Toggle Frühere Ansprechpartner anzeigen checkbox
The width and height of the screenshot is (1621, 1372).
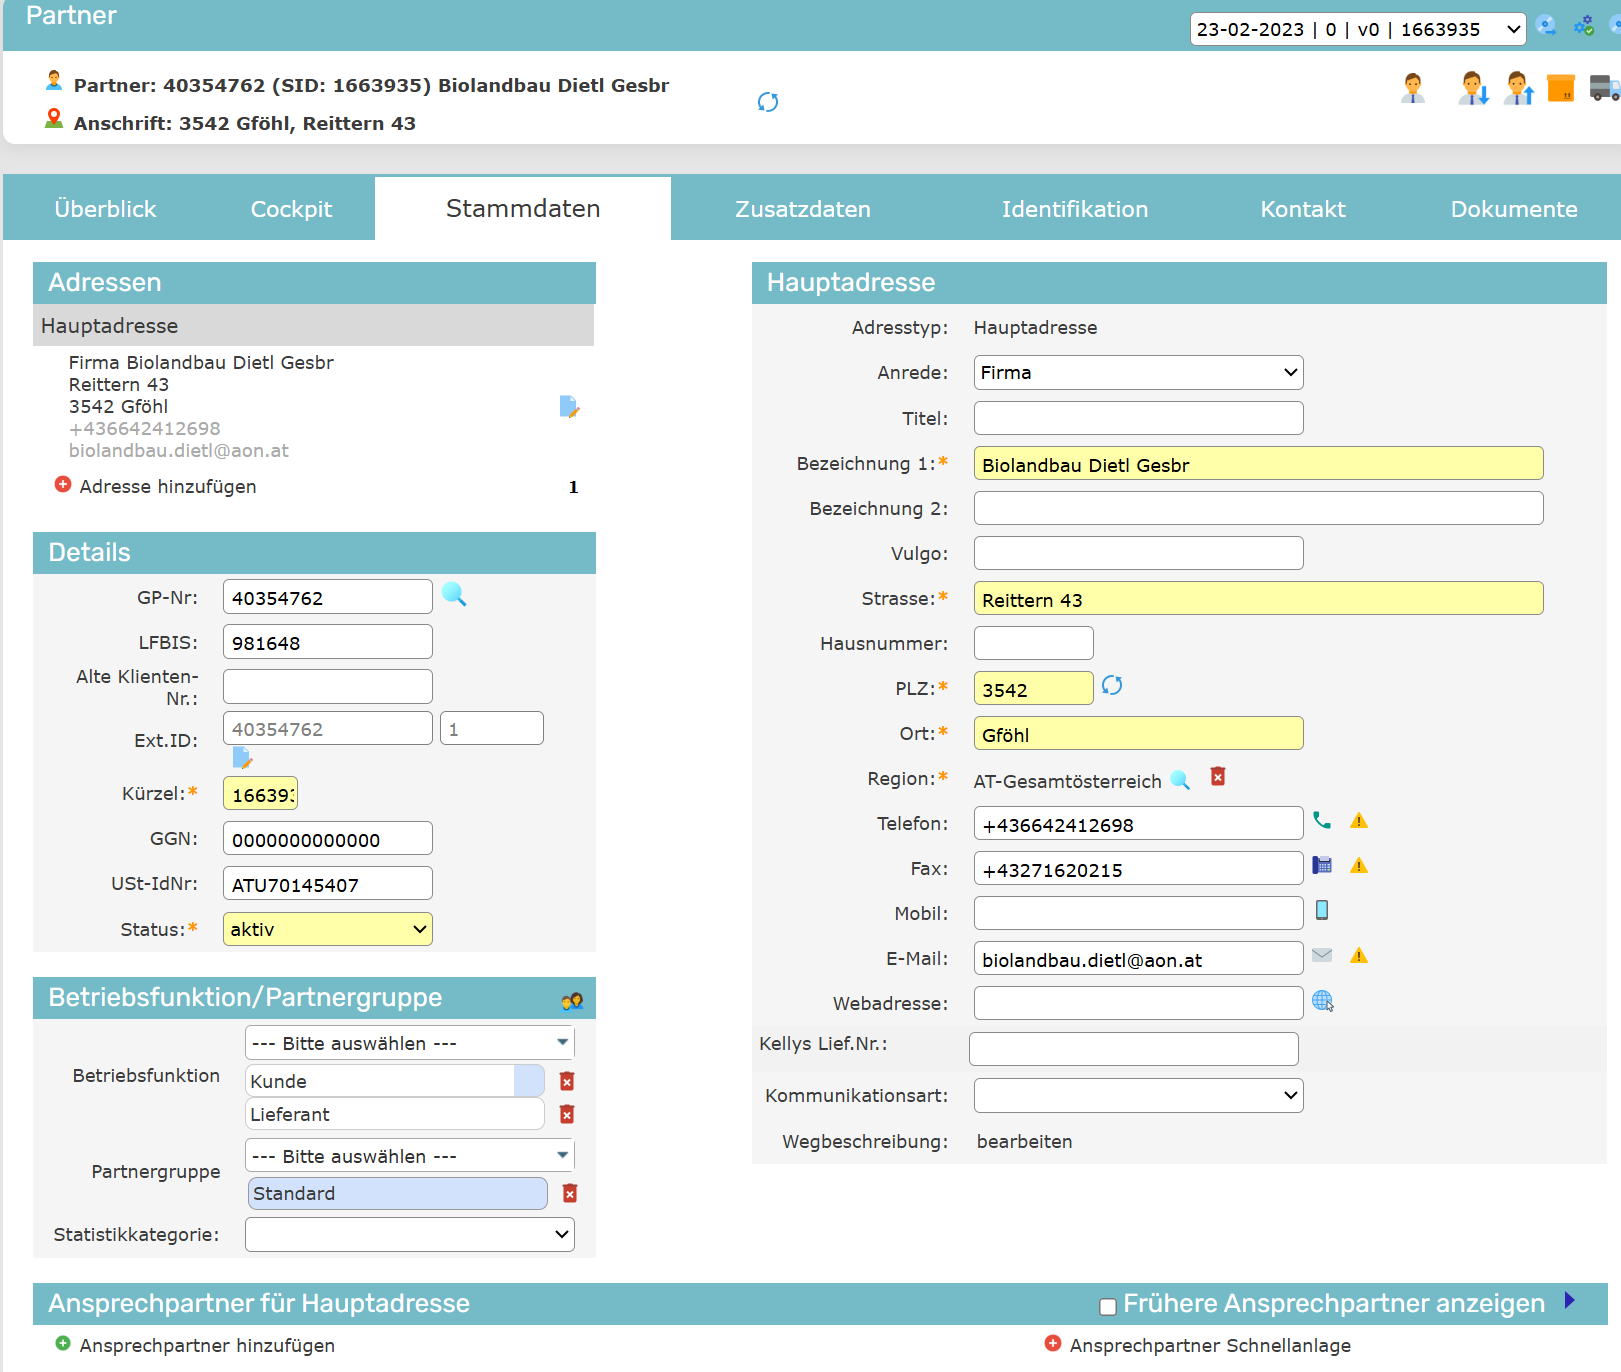tap(1108, 1307)
